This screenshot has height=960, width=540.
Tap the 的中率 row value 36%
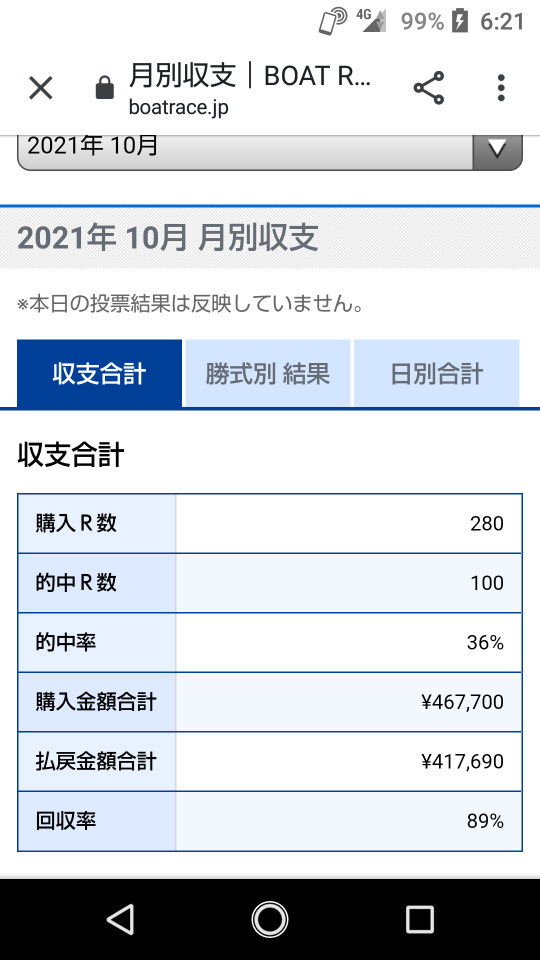point(485,642)
